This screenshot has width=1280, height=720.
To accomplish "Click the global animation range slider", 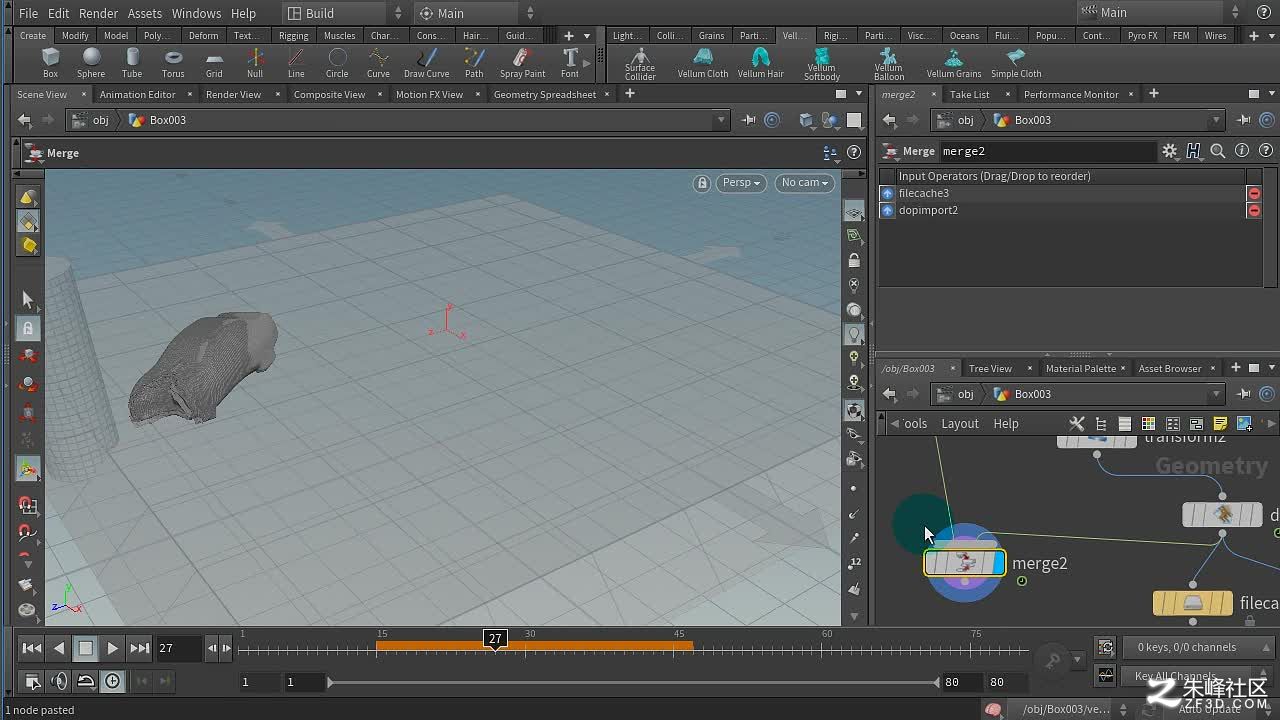I will [632, 682].
